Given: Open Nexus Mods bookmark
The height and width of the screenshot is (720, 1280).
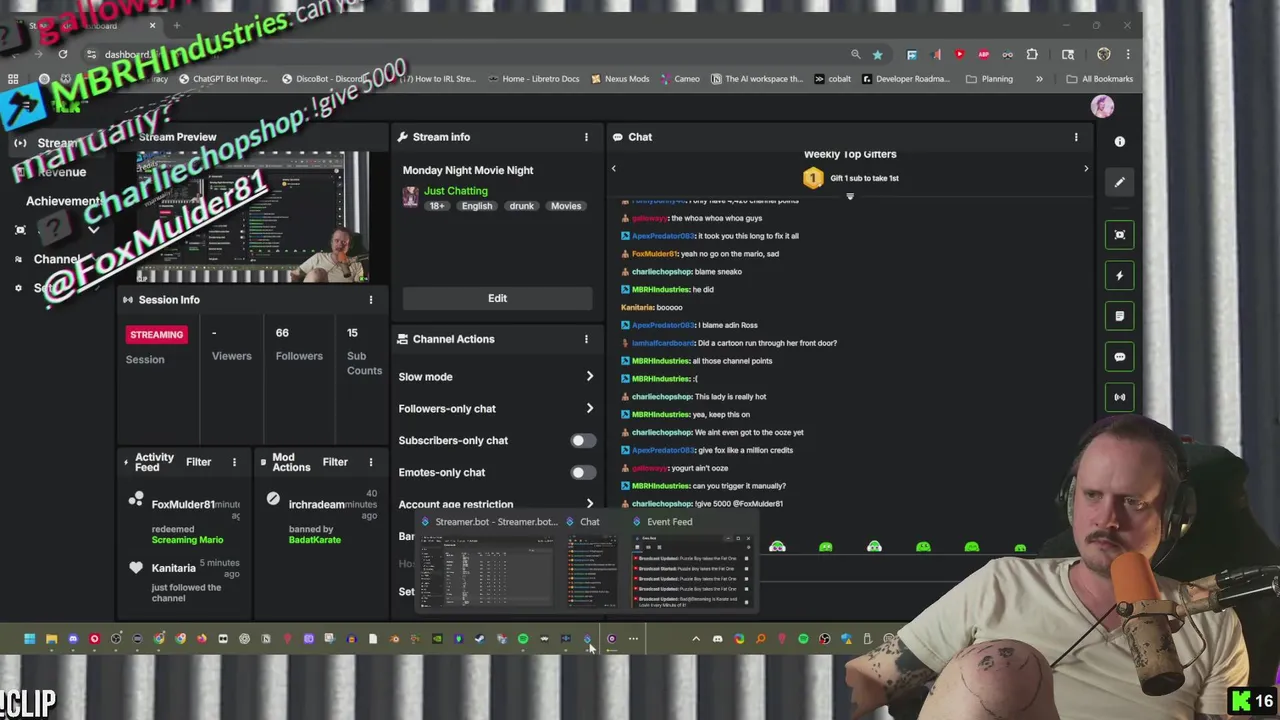Looking at the screenshot, I should (620, 79).
